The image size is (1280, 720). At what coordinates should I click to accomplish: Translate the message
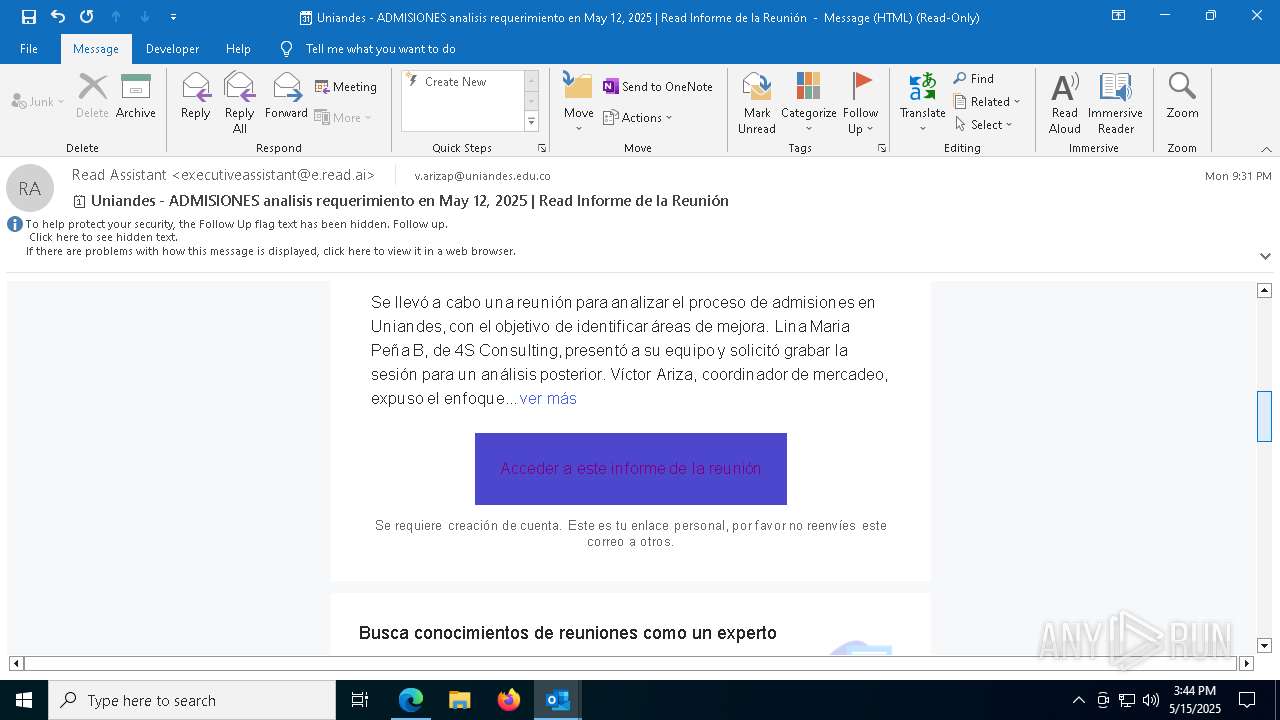922,103
